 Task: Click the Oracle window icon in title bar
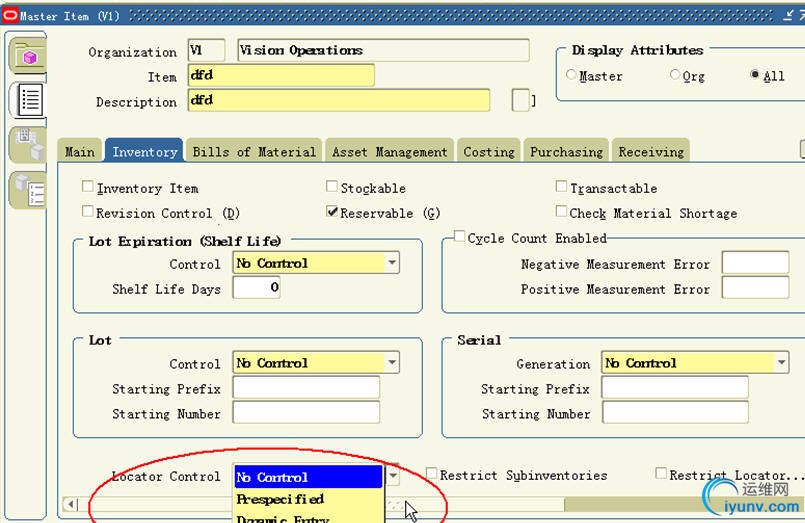pos(10,15)
